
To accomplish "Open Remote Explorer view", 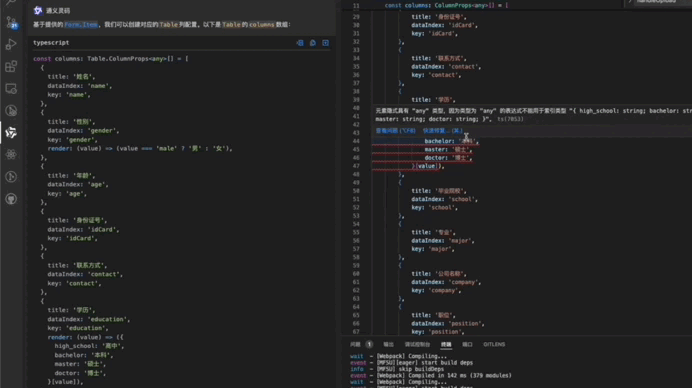I will tap(11, 88).
